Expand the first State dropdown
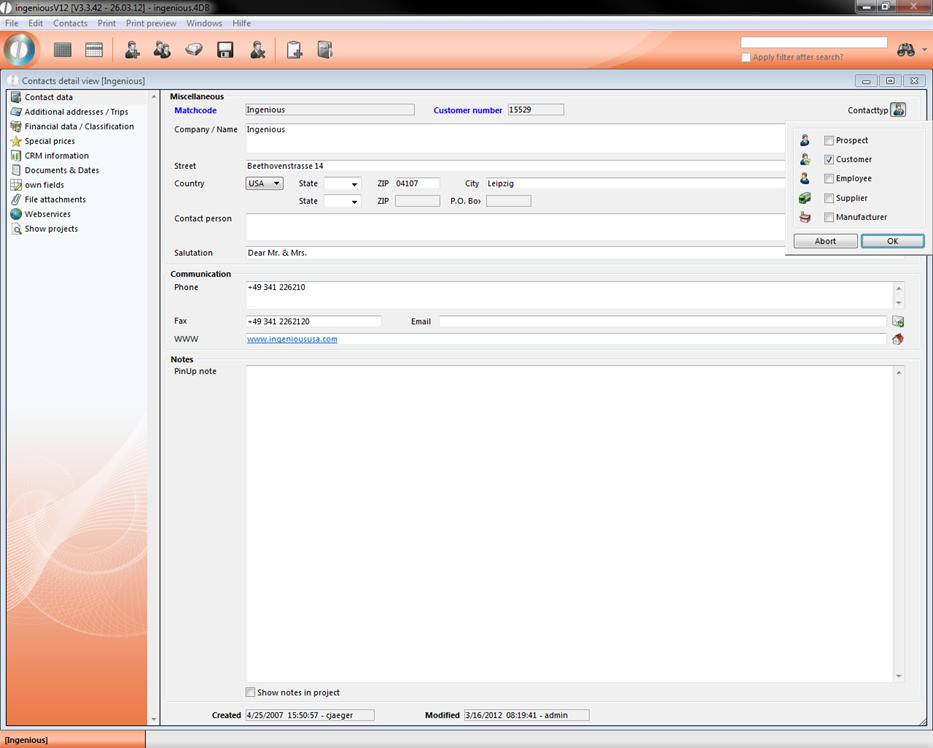This screenshot has width=933, height=748. (x=342, y=184)
